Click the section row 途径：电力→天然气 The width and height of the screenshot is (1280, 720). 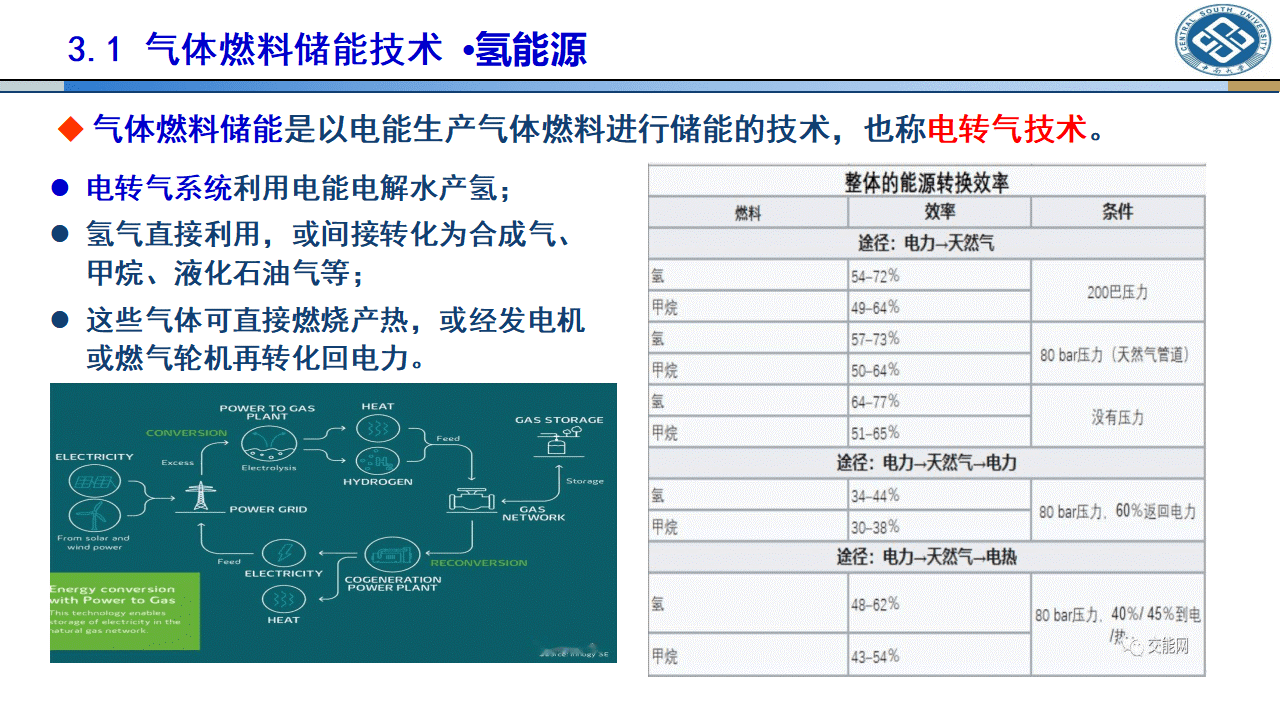(927, 243)
